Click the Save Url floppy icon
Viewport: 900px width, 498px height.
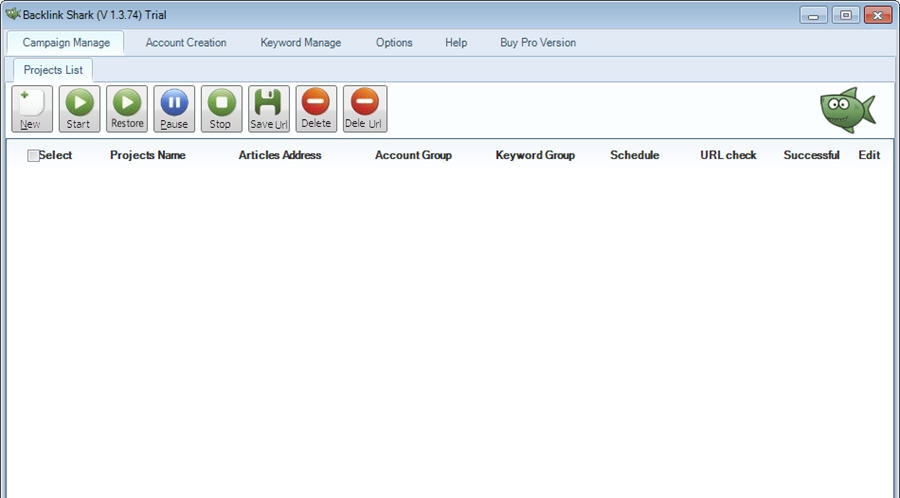[x=269, y=109]
